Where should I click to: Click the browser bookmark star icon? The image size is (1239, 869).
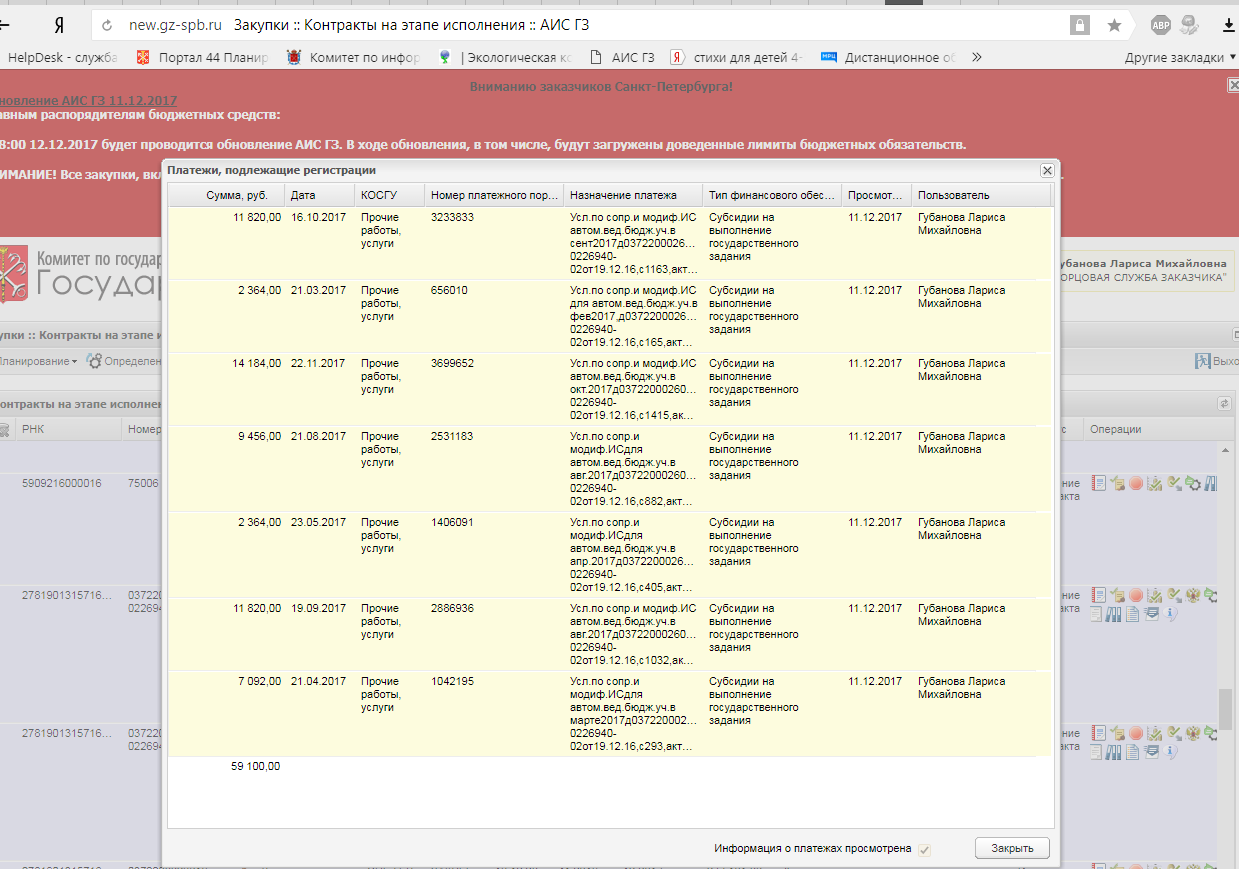pos(1114,25)
